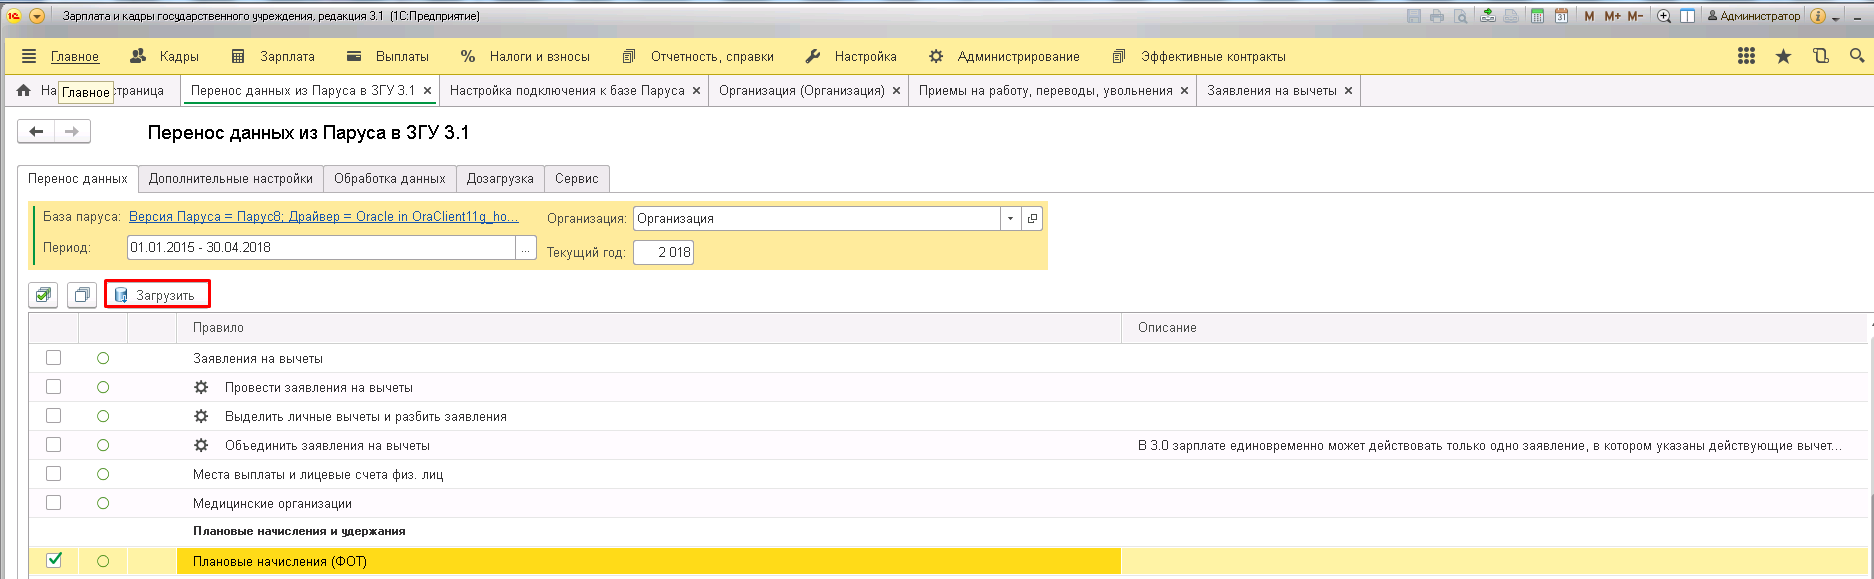Switch to the Дополнительные настройки tab
The height and width of the screenshot is (579, 1874).
(231, 179)
